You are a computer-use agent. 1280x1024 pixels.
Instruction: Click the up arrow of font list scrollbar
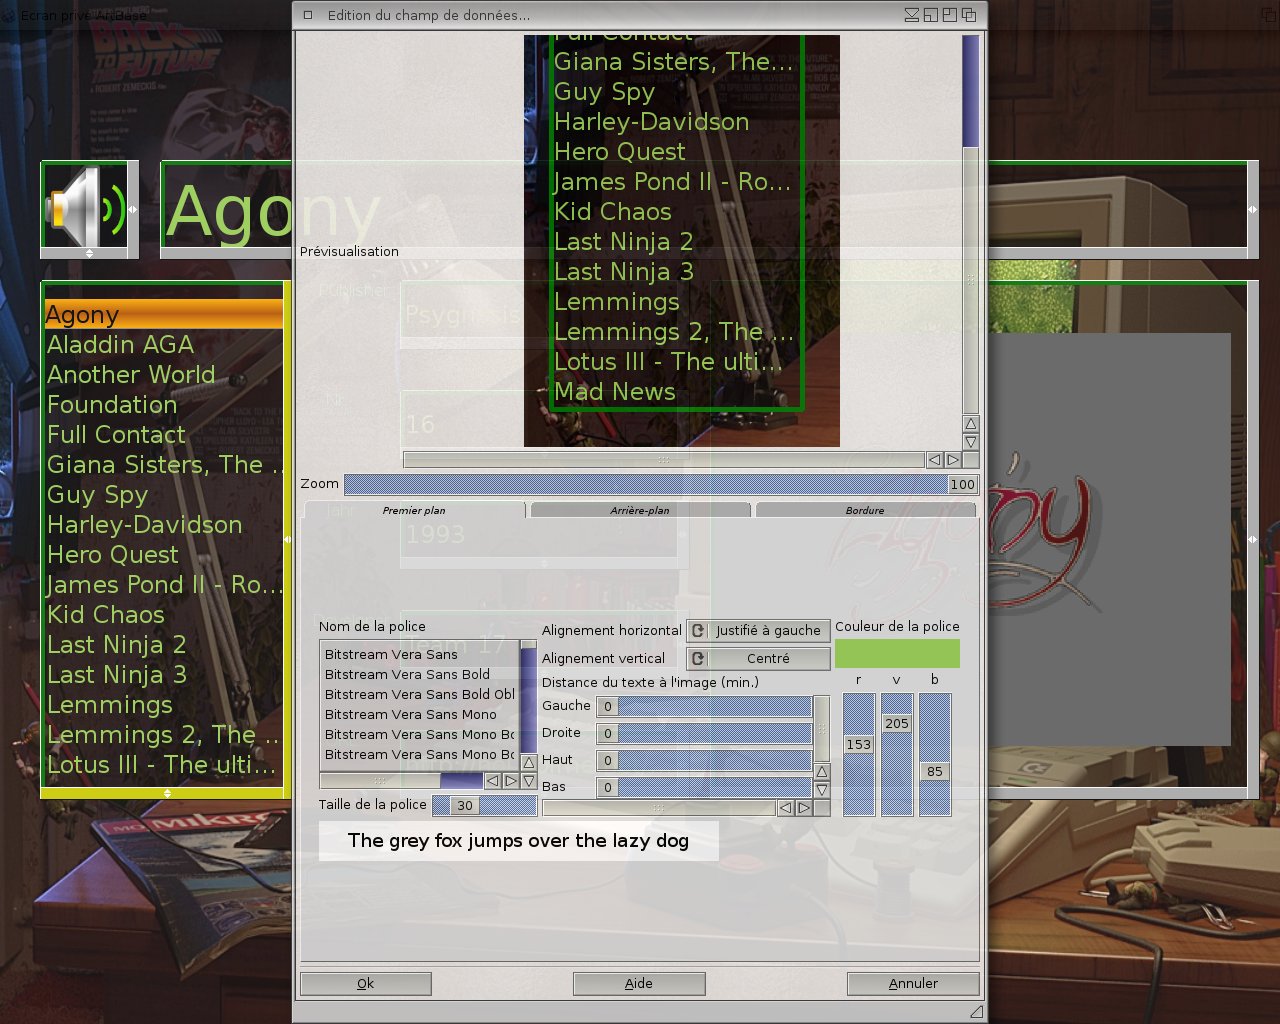coord(529,762)
